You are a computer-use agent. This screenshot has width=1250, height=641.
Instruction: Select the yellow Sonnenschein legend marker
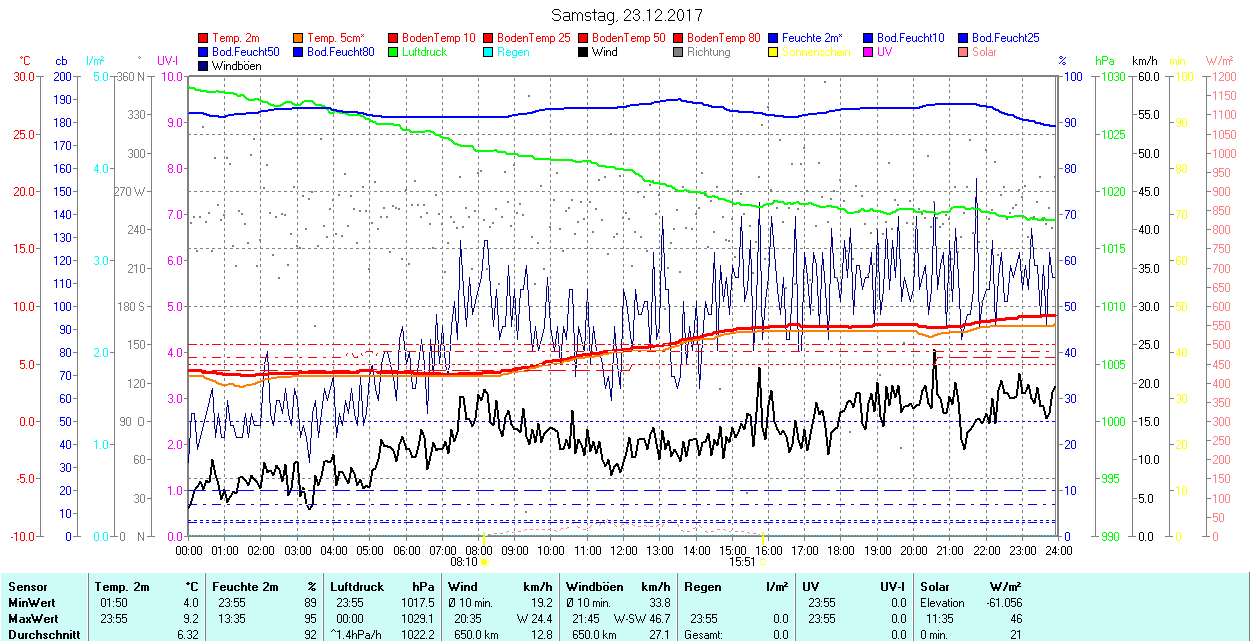point(773,52)
